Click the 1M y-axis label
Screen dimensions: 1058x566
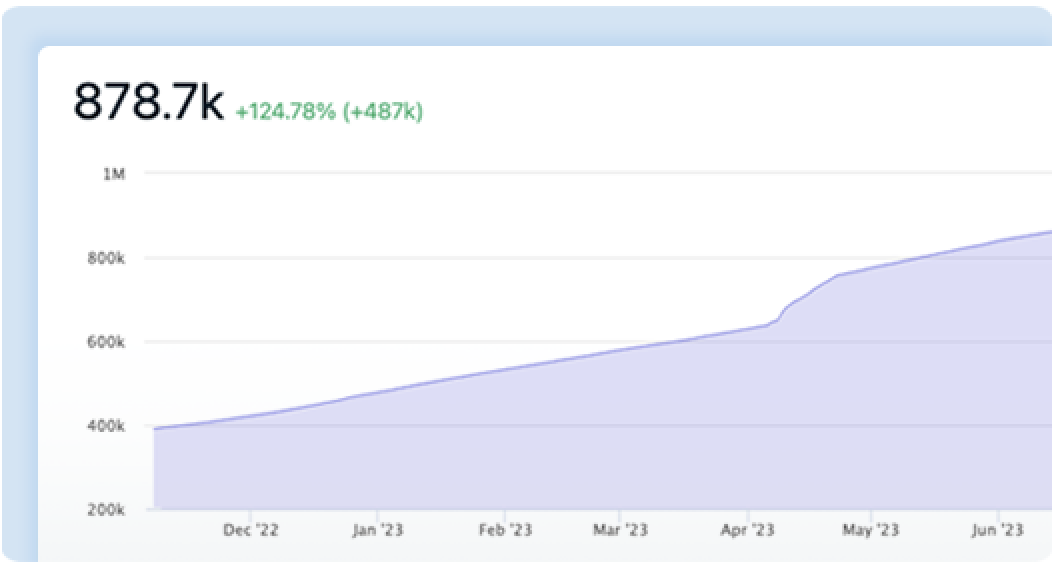(x=114, y=174)
